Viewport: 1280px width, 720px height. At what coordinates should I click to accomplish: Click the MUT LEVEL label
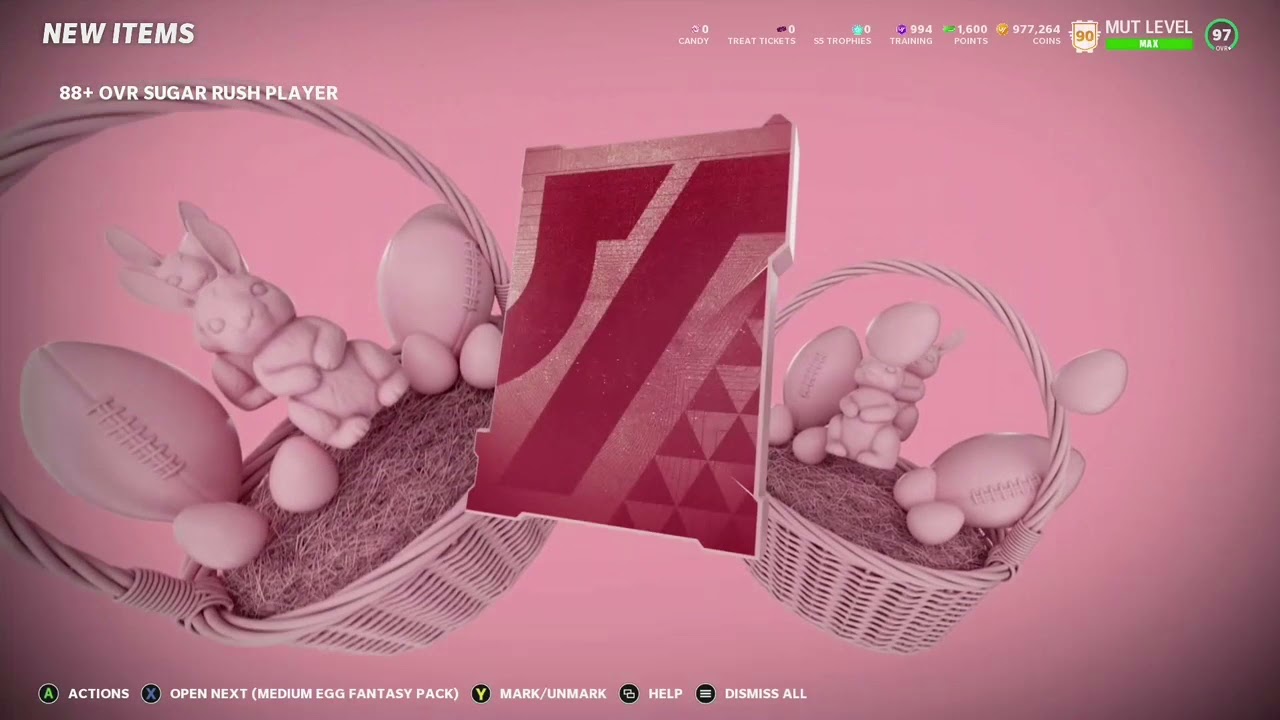click(1149, 28)
